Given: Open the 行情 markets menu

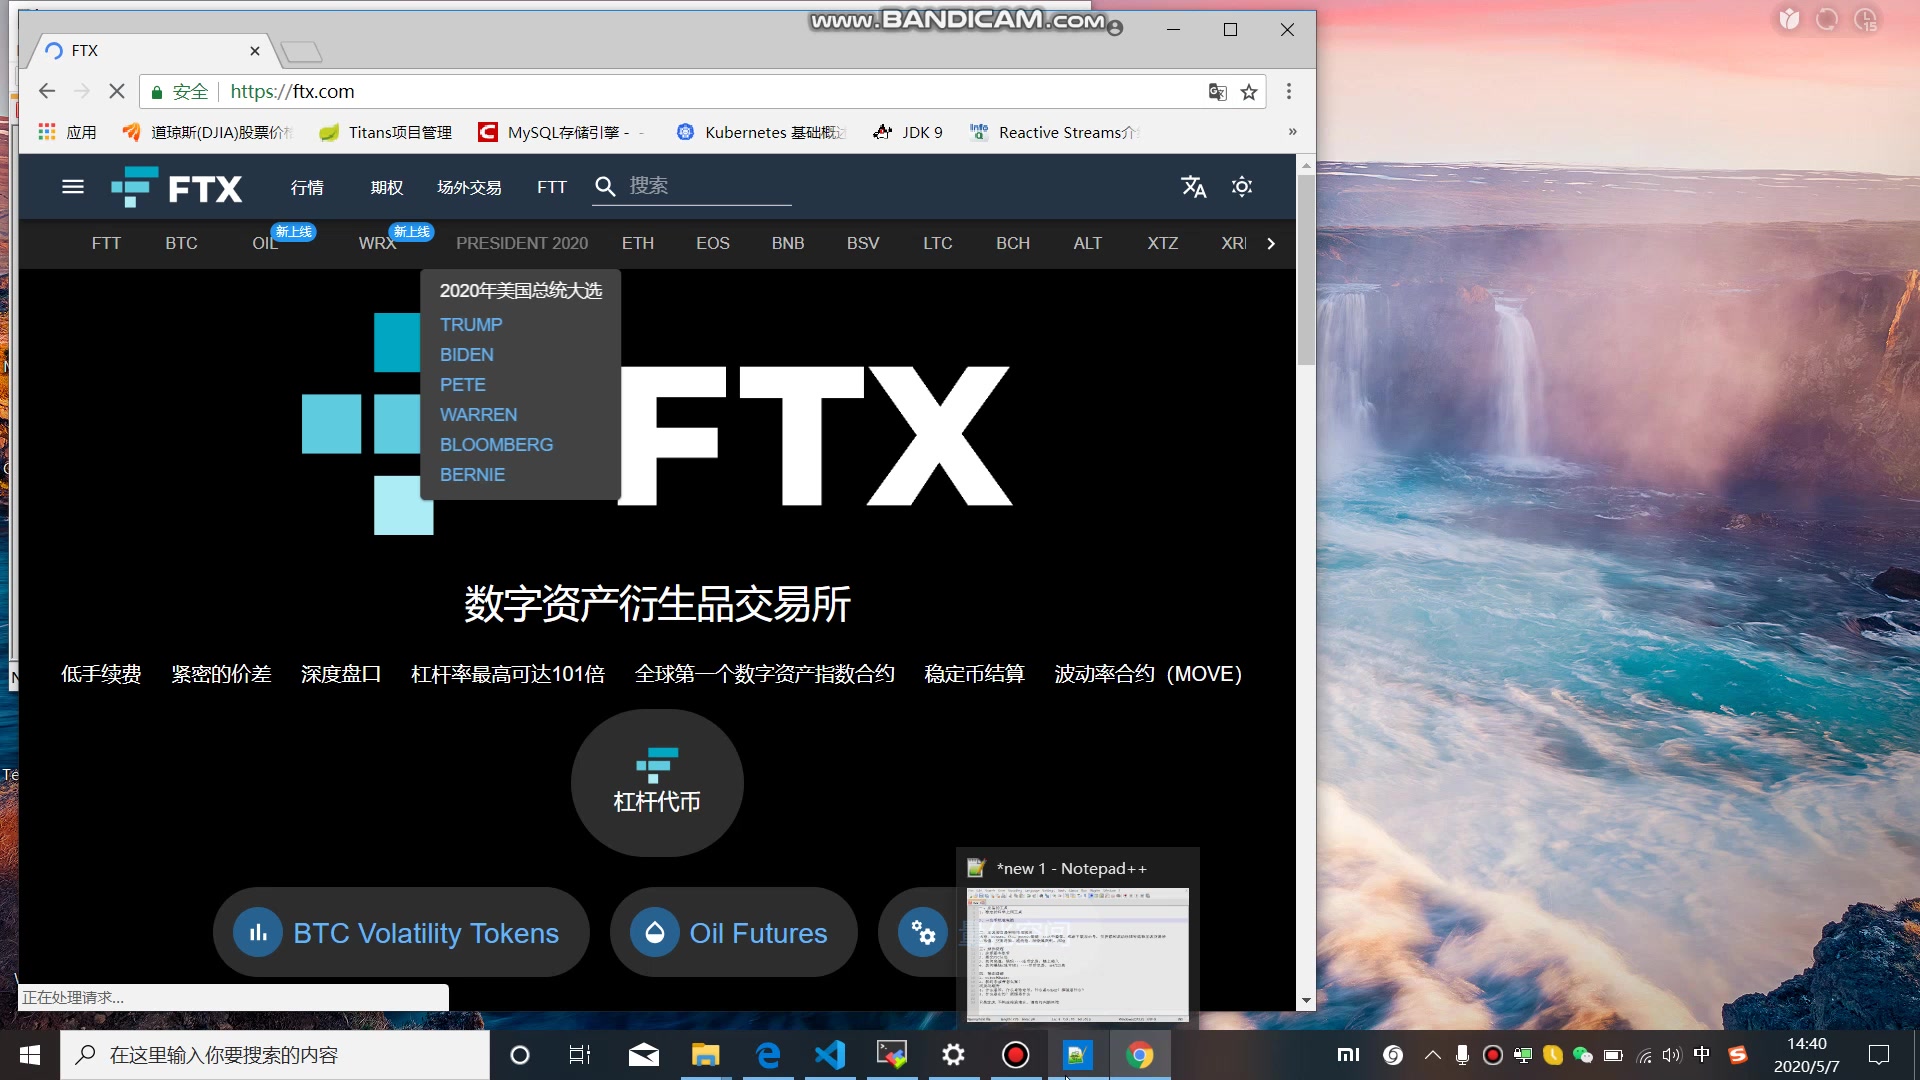Looking at the screenshot, I should (307, 187).
